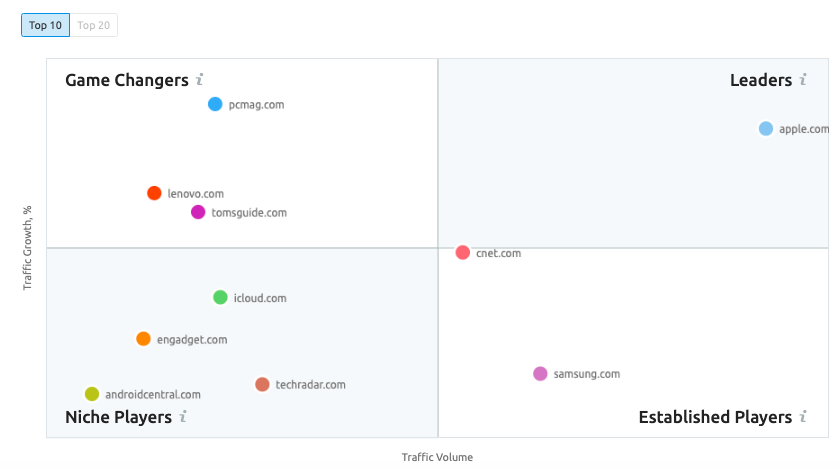Click the engadget.com orange dot
The height and width of the screenshot is (468, 839).
143,339
